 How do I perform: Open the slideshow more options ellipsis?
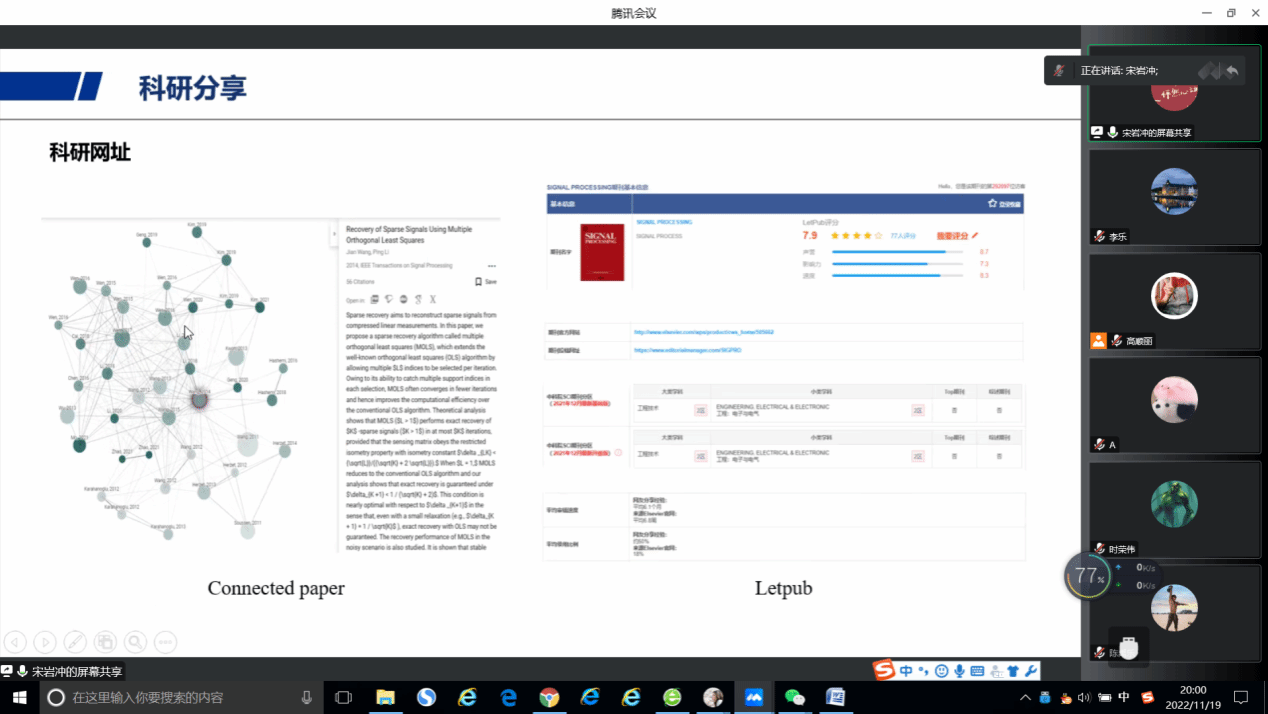pyautogui.click(x=165, y=642)
